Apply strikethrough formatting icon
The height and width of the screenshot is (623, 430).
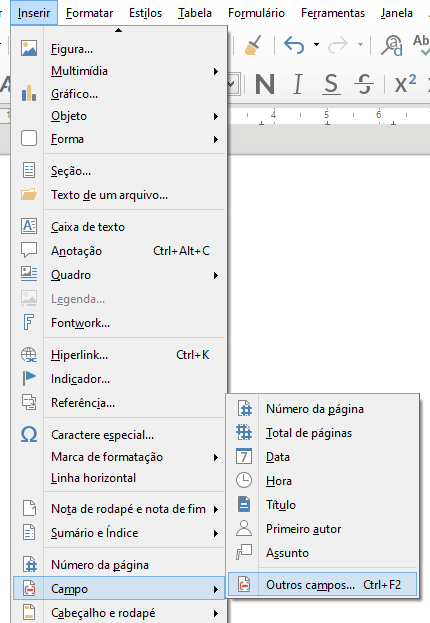click(364, 84)
